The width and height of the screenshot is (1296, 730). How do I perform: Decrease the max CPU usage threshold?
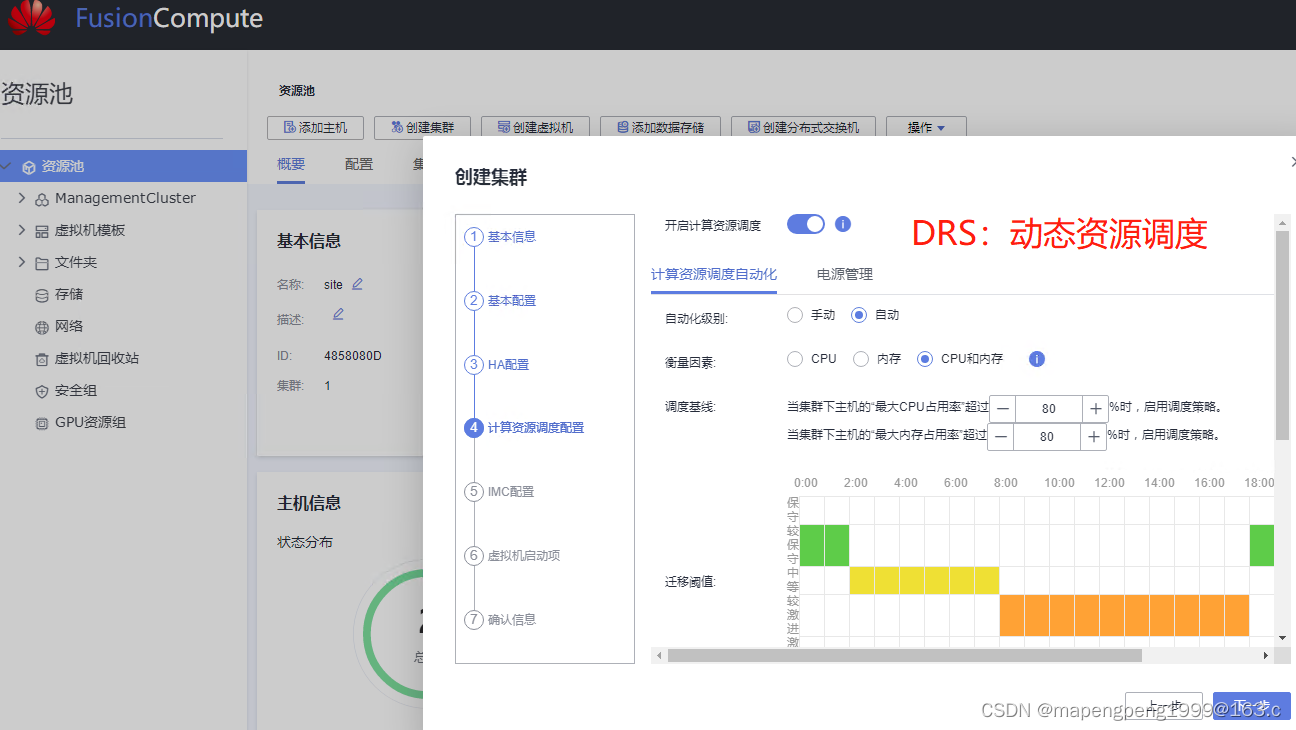tap(1002, 409)
